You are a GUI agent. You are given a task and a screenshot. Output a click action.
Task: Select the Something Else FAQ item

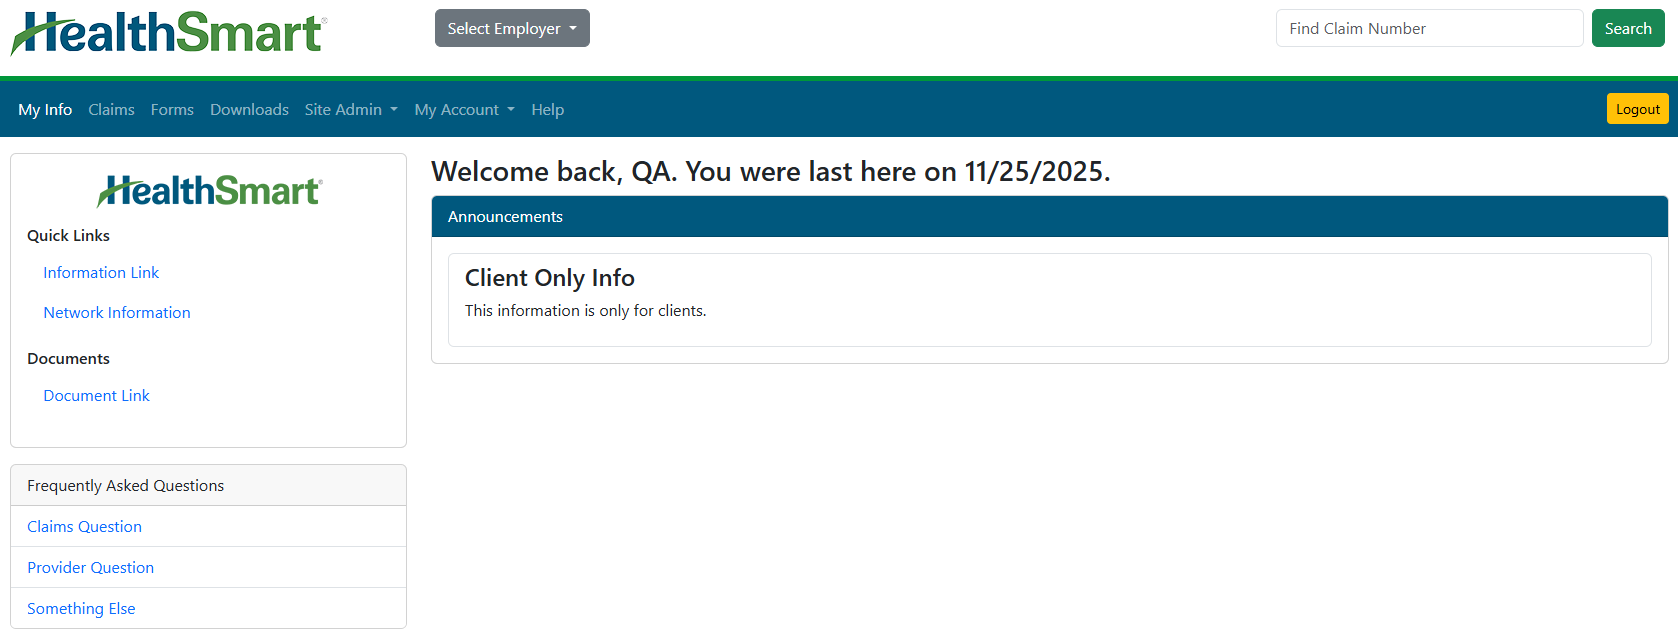(x=81, y=609)
